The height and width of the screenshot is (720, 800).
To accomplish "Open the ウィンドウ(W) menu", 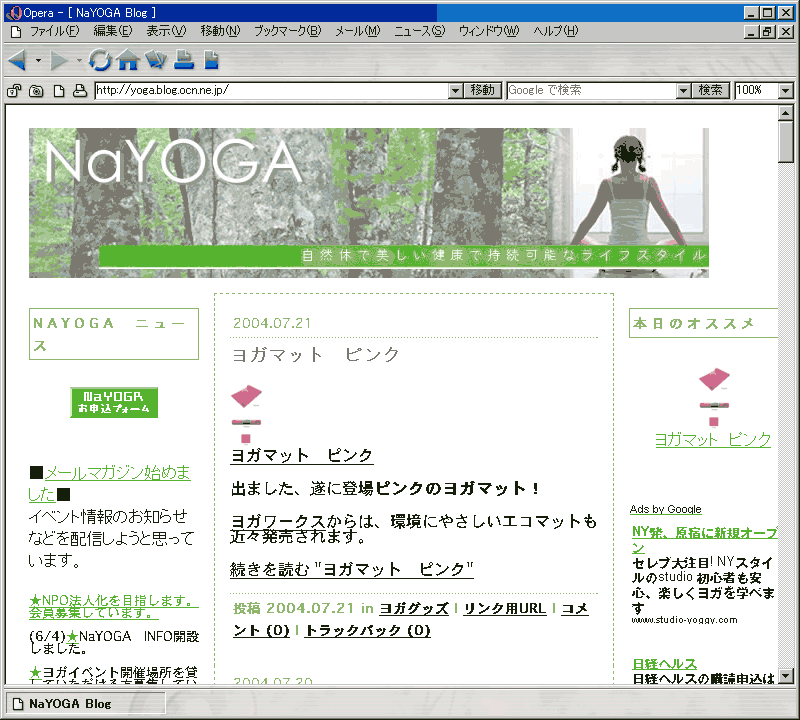I will tap(489, 31).
